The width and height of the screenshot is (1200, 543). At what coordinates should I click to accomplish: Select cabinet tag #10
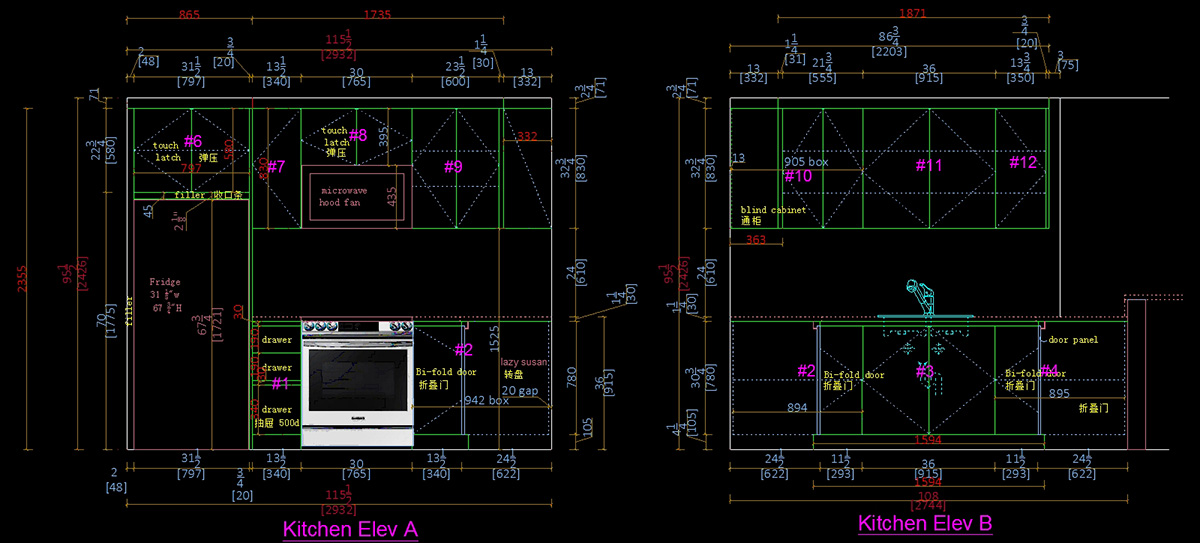(798, 176)
